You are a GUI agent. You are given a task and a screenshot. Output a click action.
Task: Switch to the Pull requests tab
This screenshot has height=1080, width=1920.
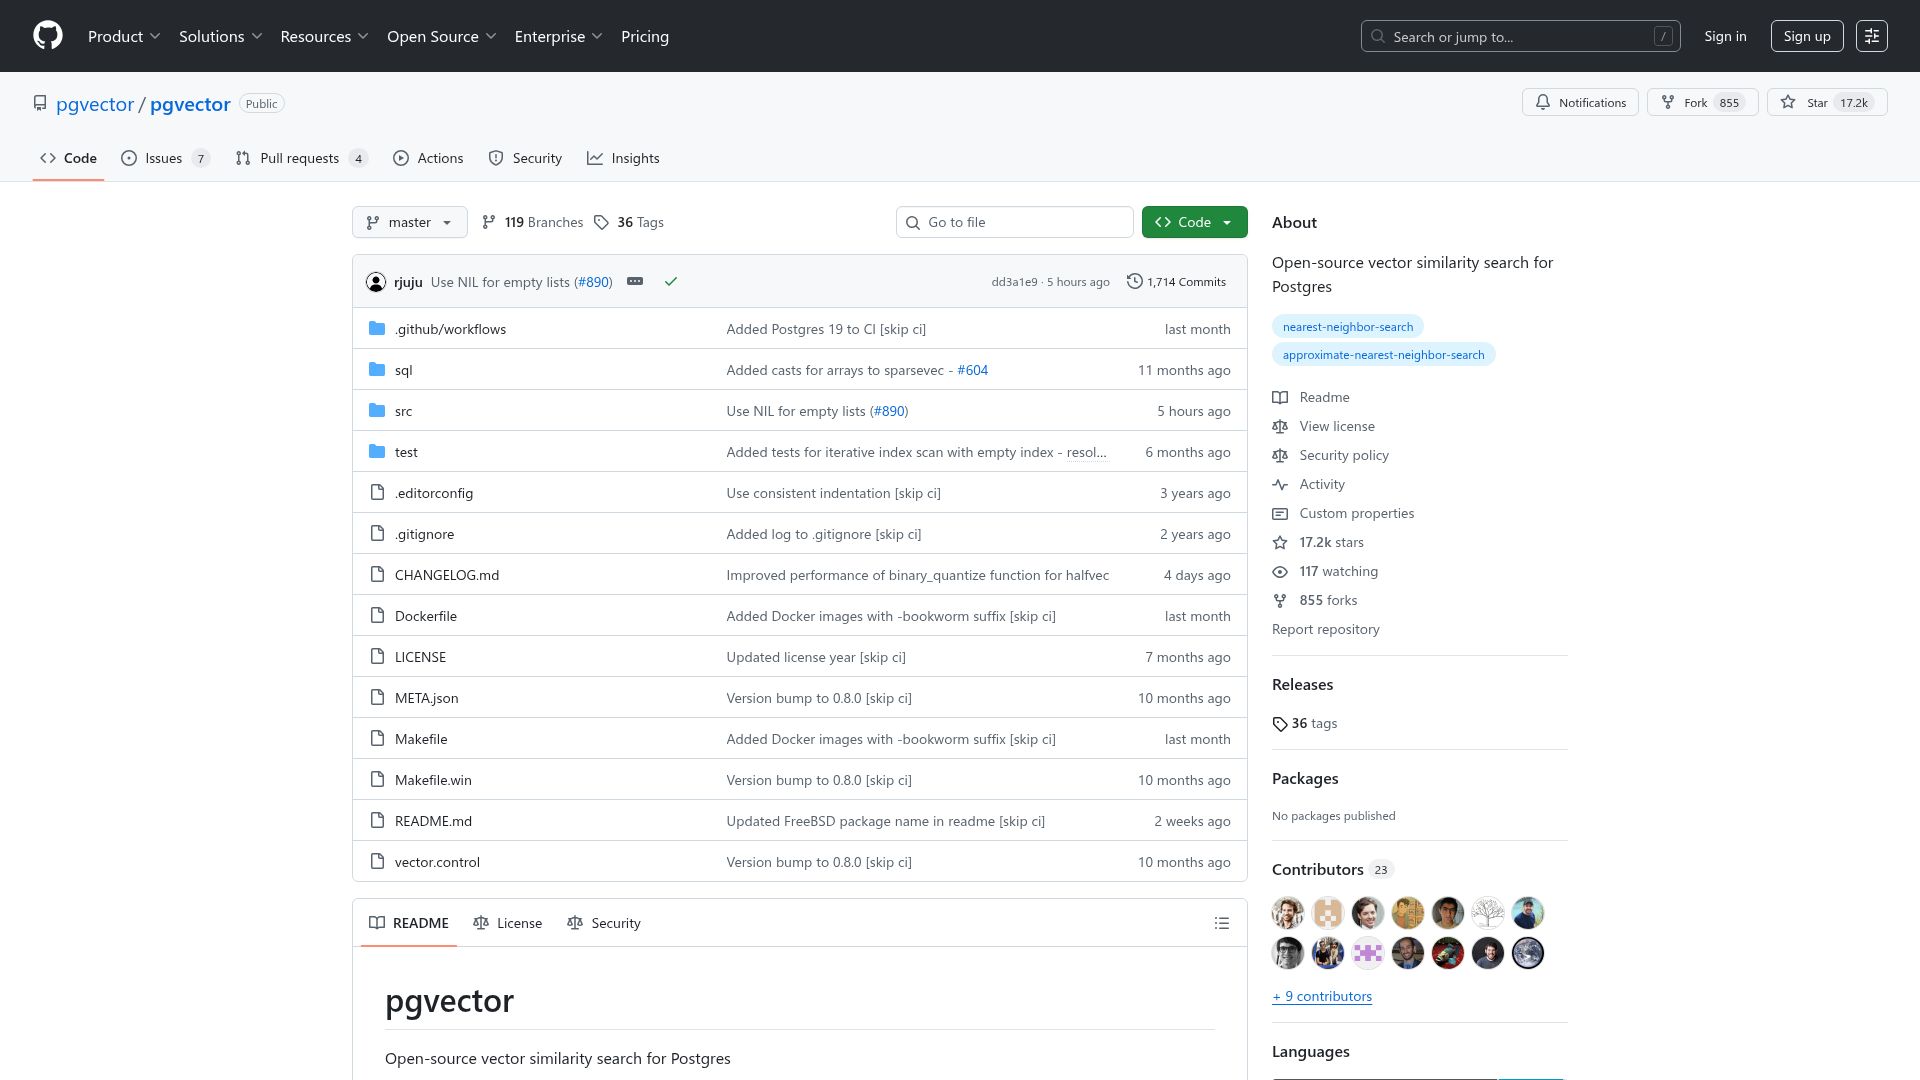pos(302,158)
